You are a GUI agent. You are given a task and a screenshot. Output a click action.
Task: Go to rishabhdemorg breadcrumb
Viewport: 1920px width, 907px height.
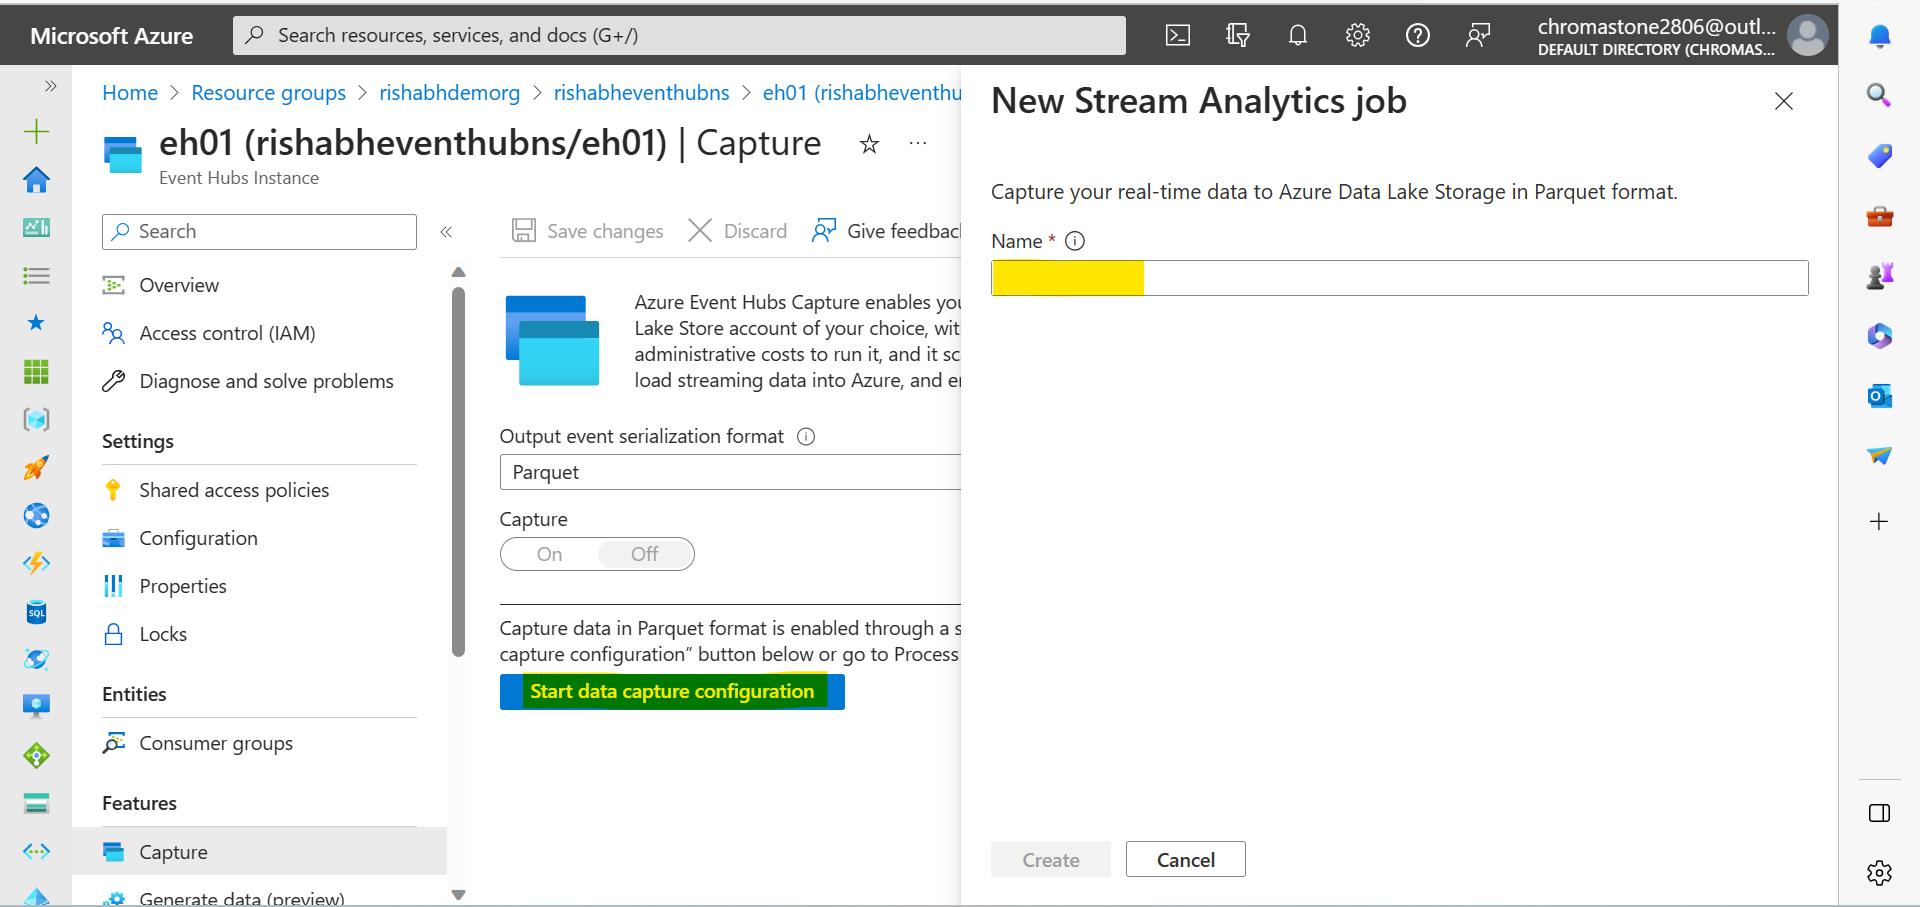tap(449, 93)
